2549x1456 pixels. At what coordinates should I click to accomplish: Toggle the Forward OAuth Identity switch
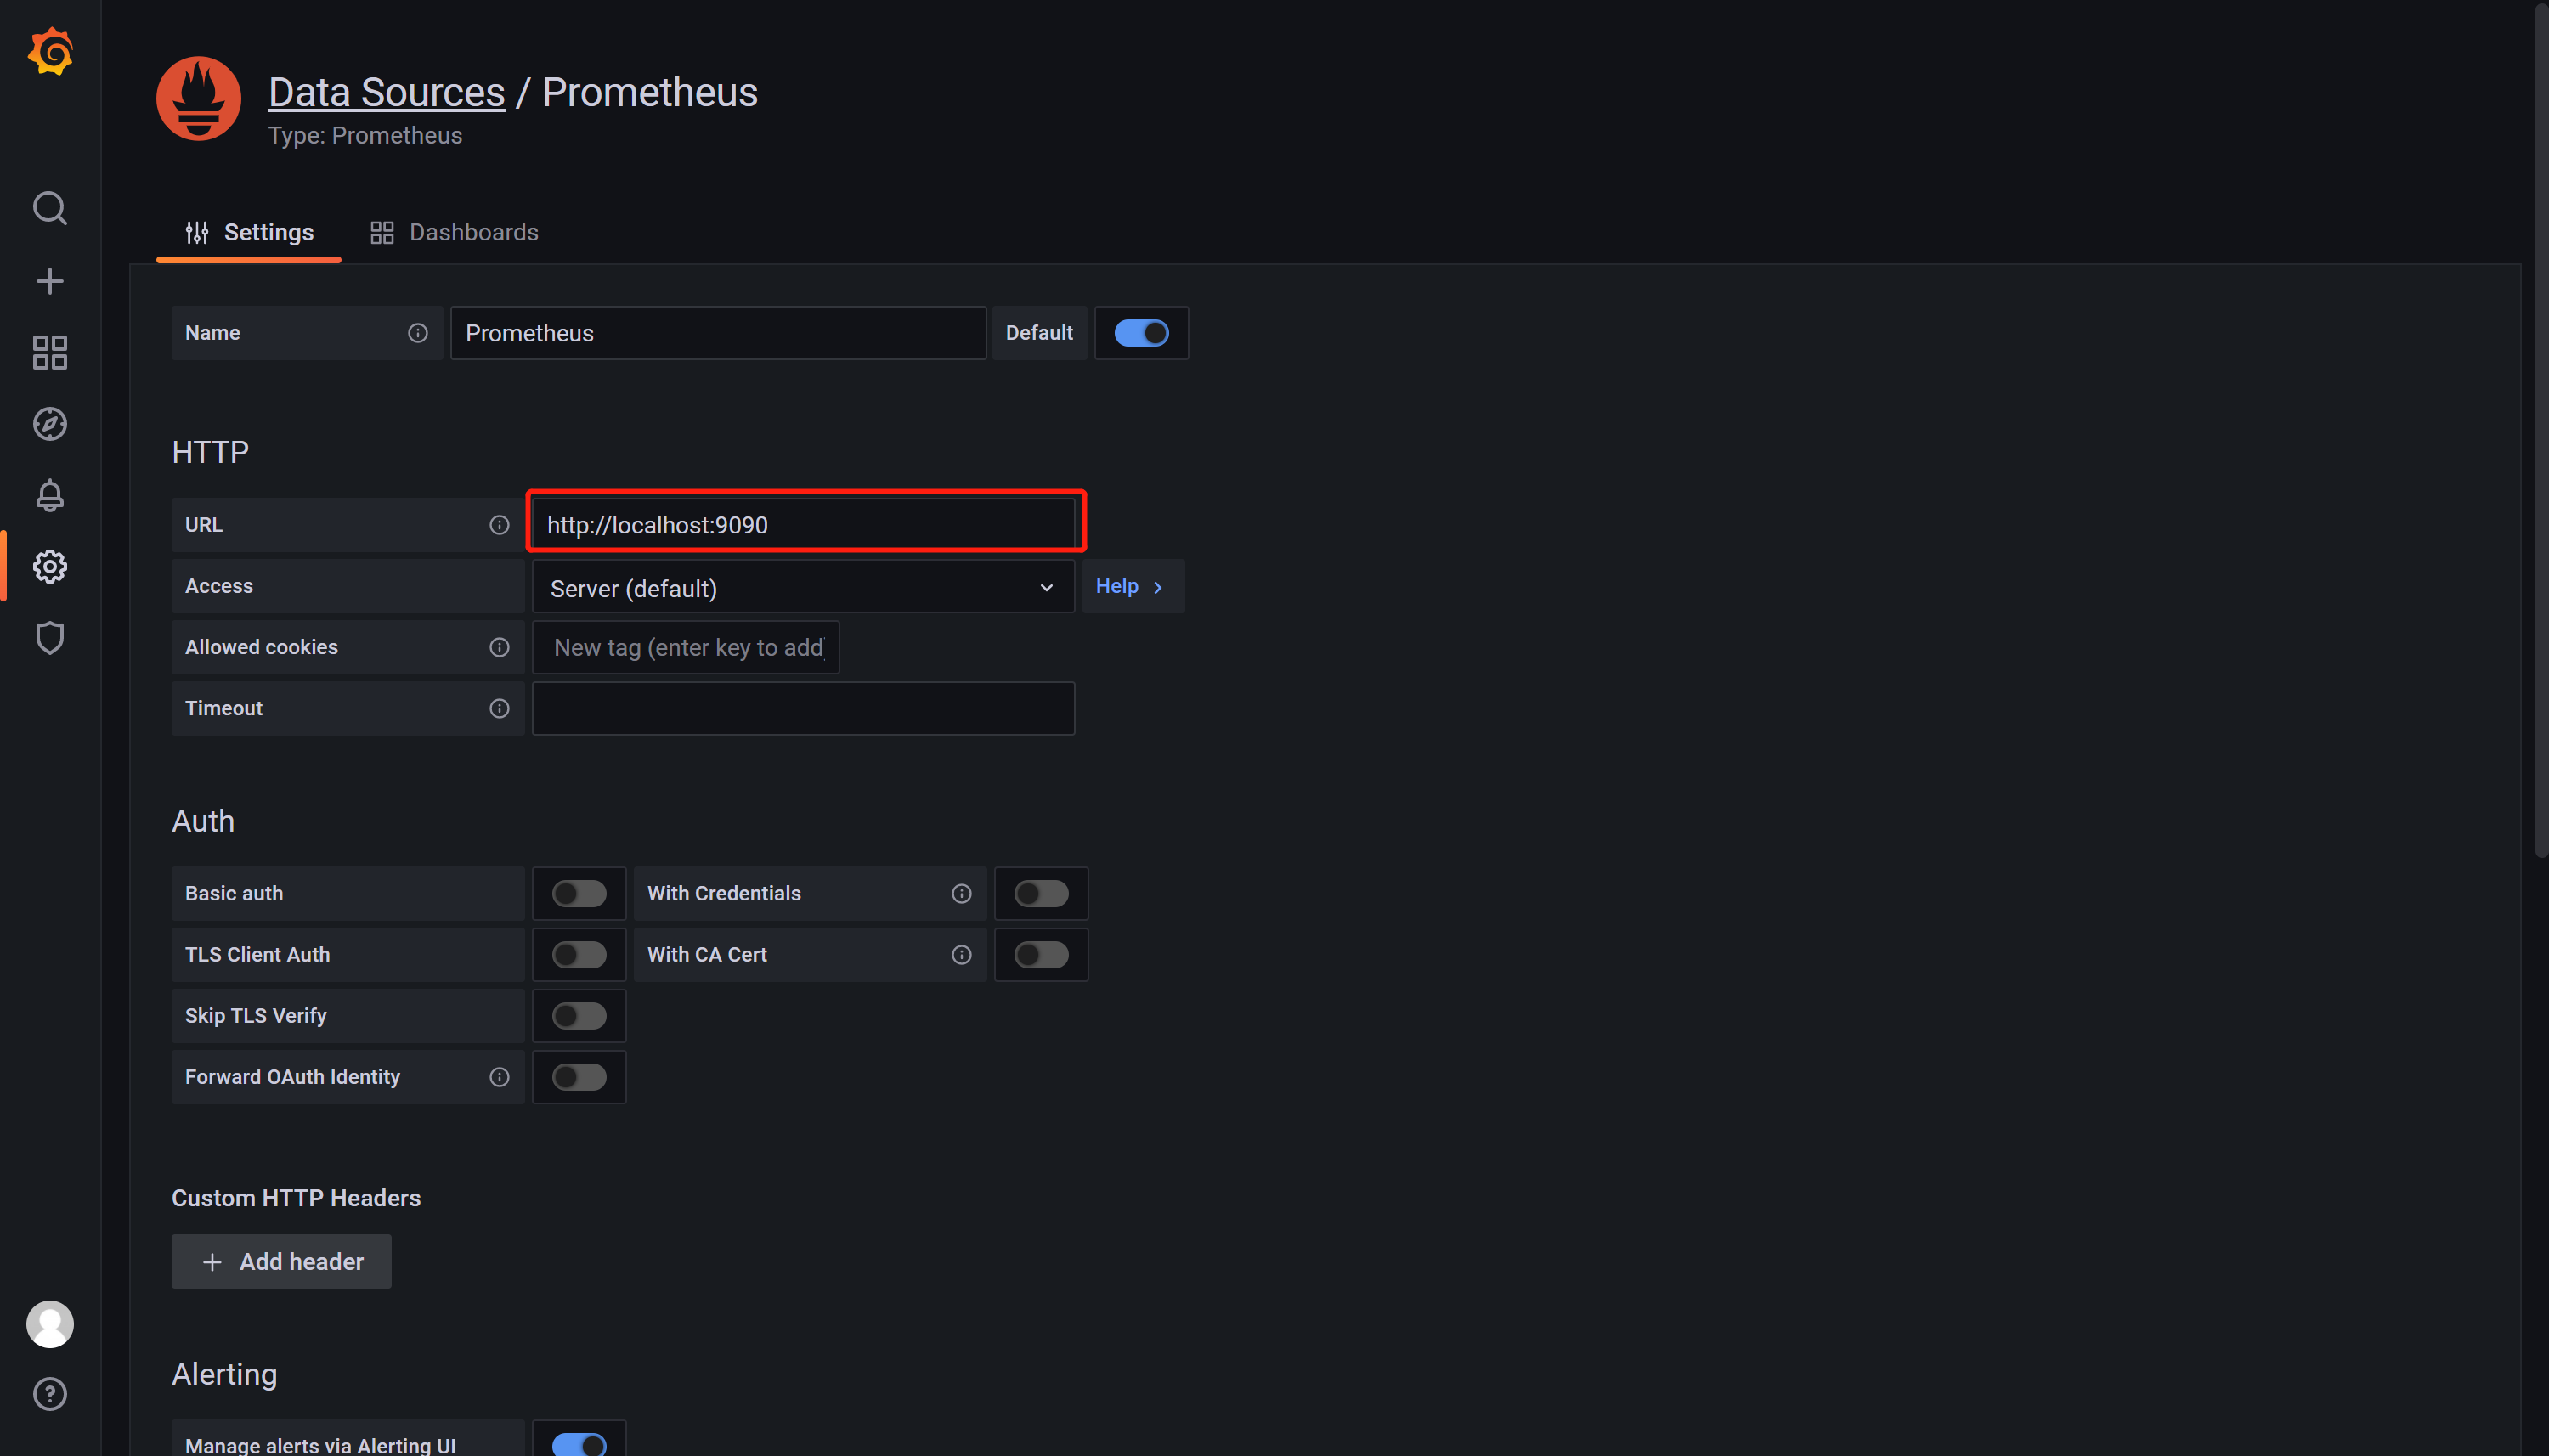(x=578, y=1076)
